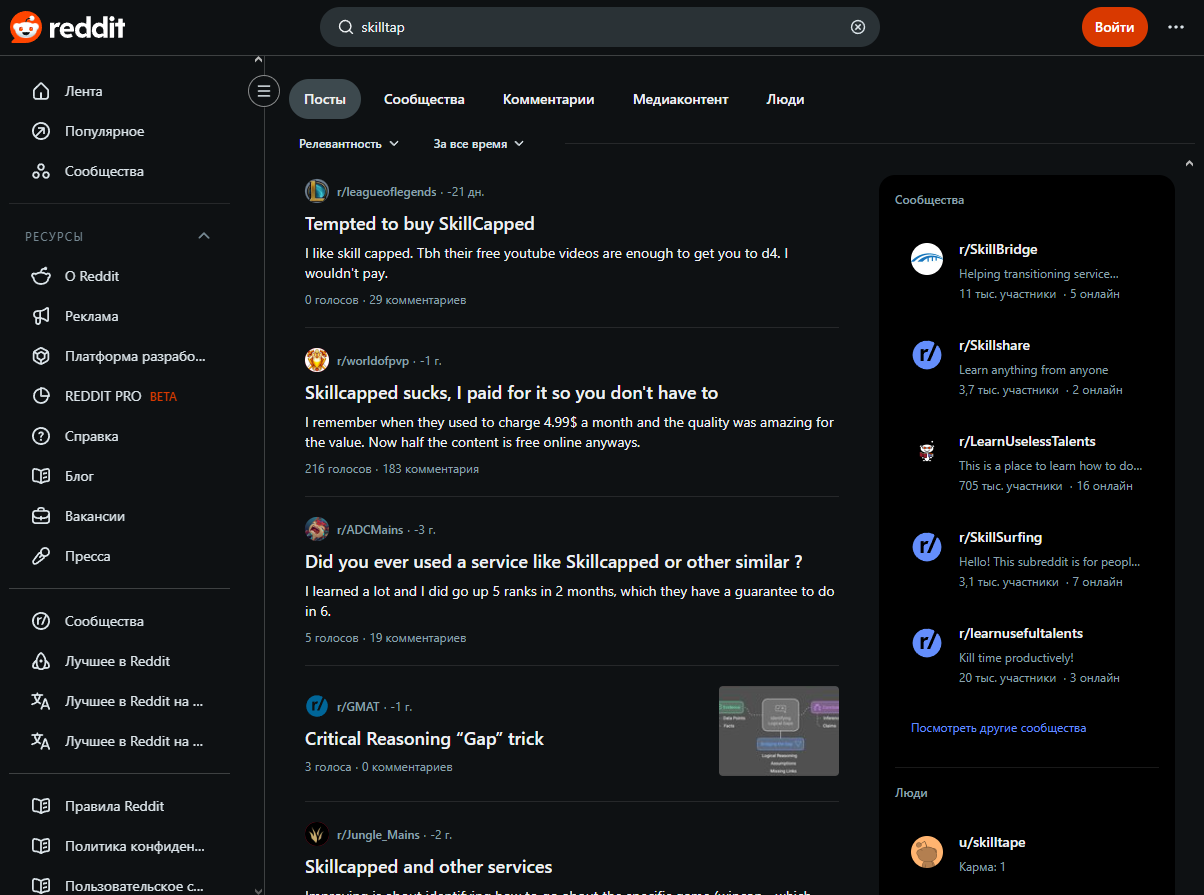Screen dimensions: 1204x895
Task: Click the left sidebar scrollbar up arrow
Action: 258,61
